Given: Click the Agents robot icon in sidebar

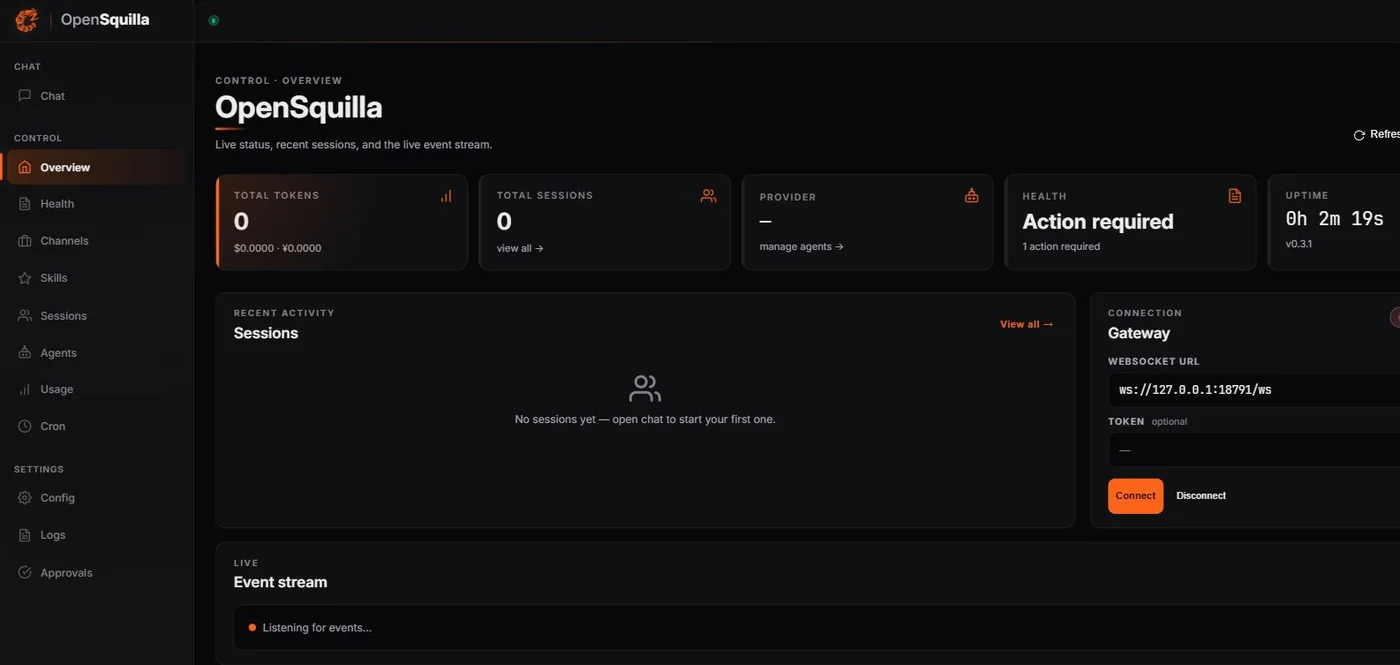Looking at the screenshot, I should [25, 353].
